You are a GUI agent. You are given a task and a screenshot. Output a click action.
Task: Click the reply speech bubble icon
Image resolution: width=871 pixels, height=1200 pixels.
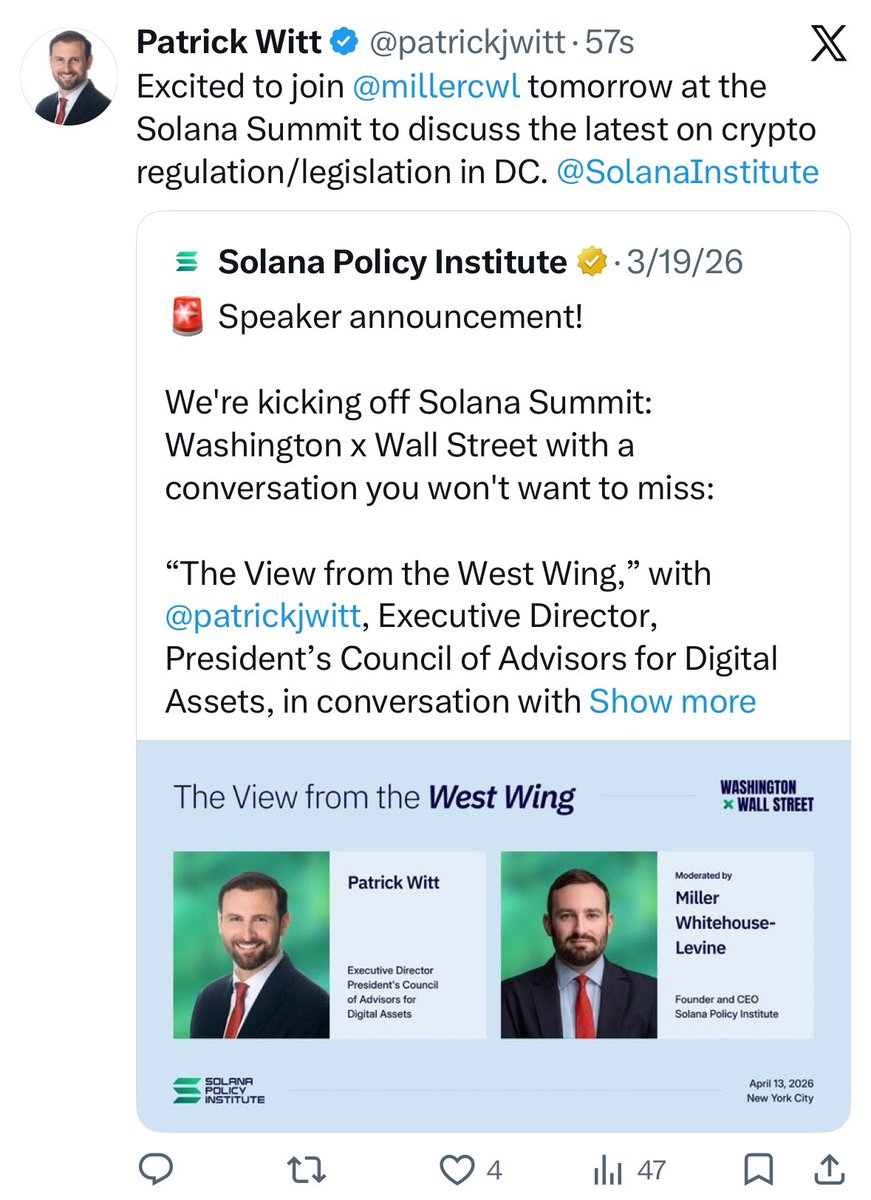(x=157, y=1169)
